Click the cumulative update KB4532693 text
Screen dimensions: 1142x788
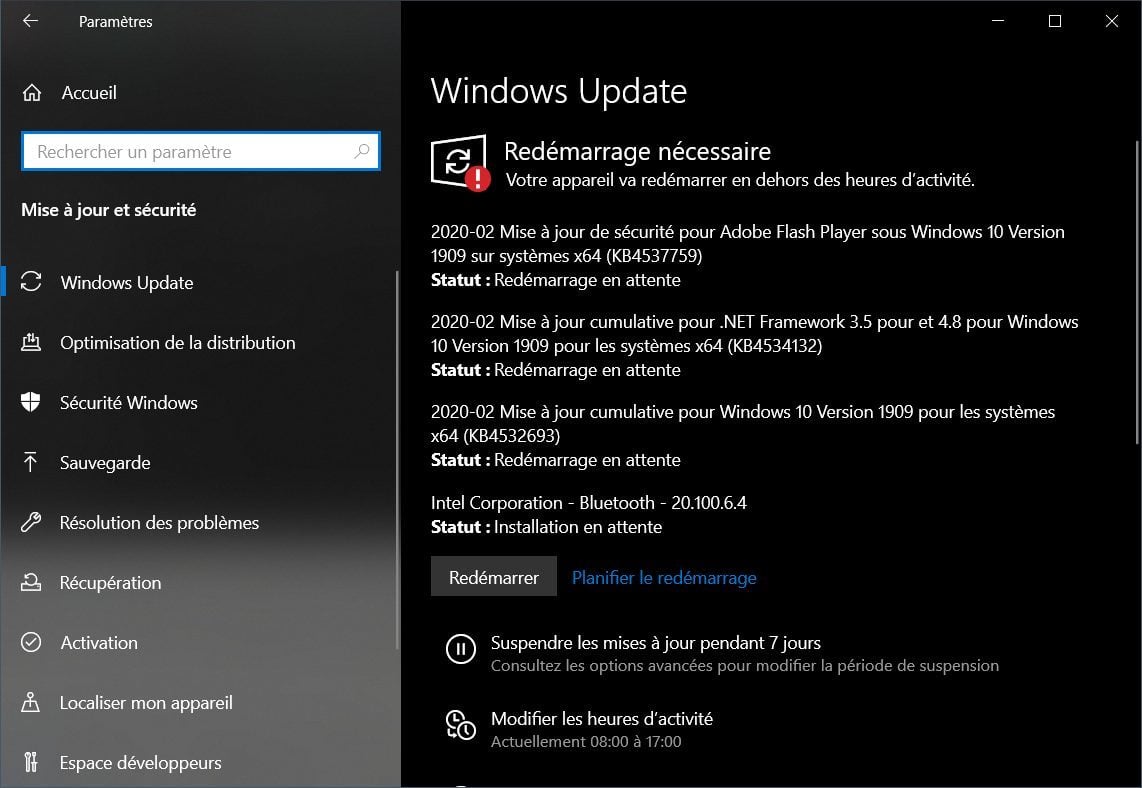743,423
